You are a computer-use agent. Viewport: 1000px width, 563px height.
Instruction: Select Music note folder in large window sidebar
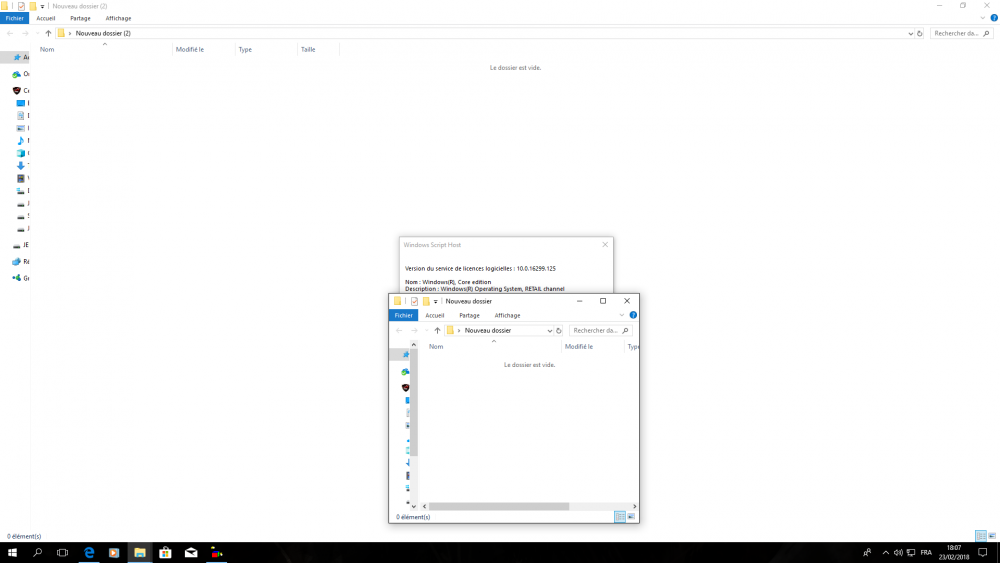pos(20,140)
